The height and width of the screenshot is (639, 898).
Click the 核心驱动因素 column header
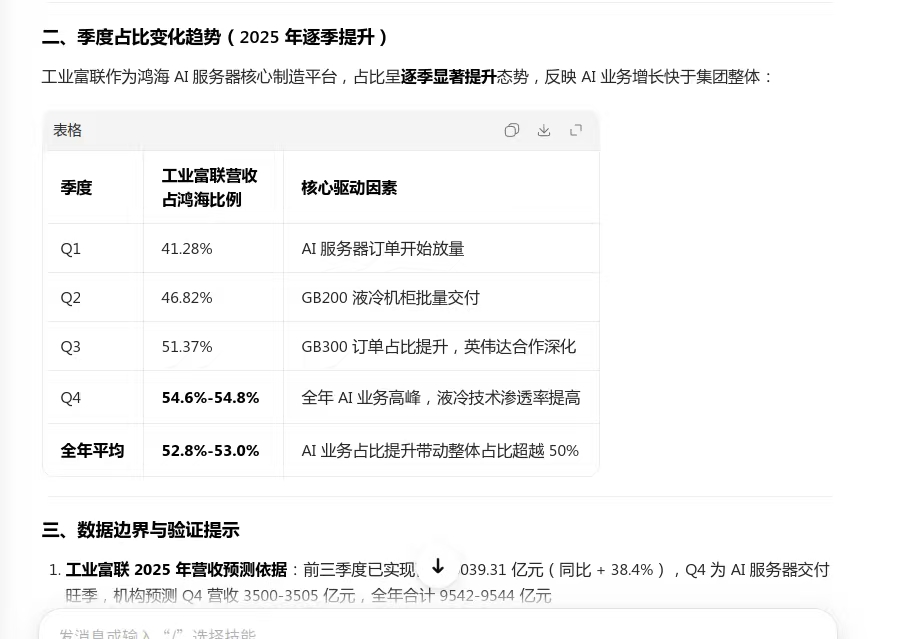pos(349,187)
